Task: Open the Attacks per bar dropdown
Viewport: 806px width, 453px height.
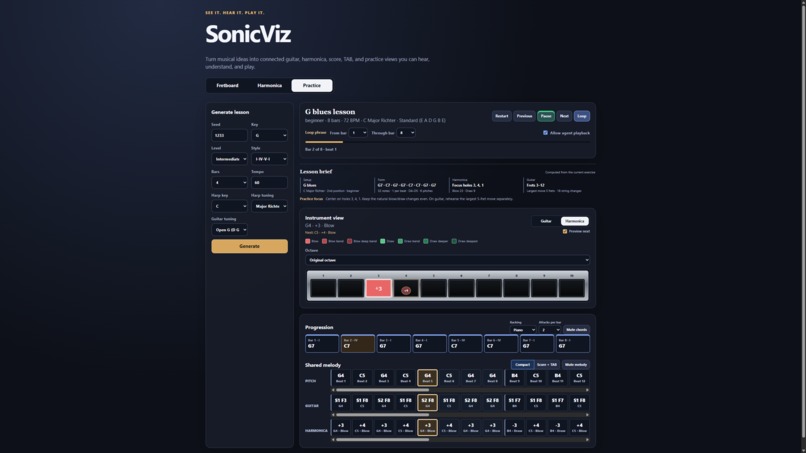Action: (x=549, y=330)
